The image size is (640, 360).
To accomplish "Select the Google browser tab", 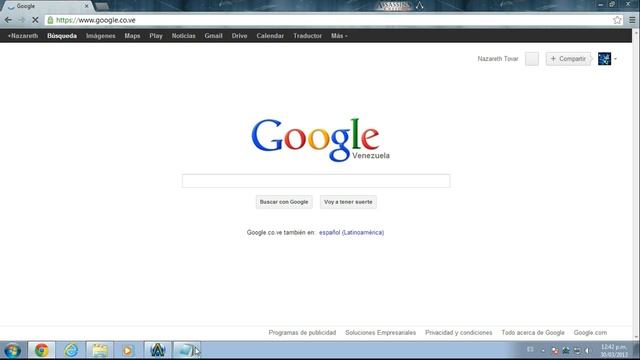I will 47,6.
